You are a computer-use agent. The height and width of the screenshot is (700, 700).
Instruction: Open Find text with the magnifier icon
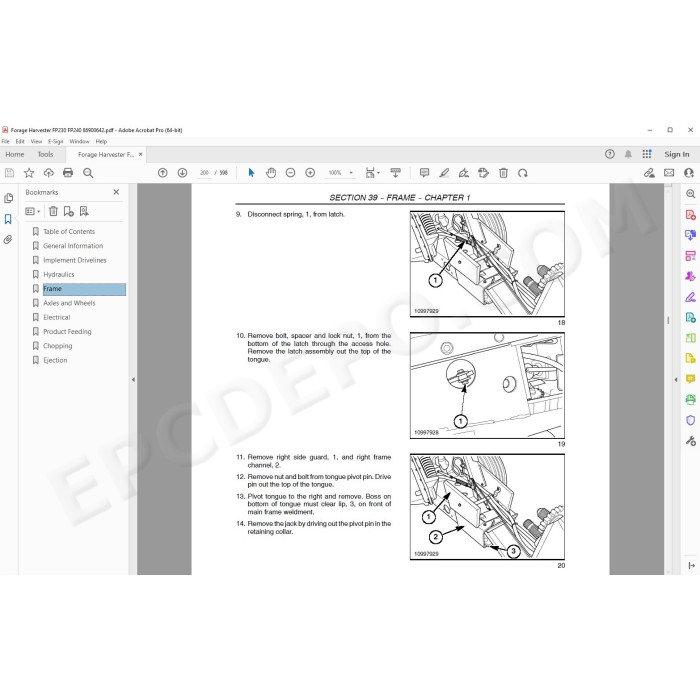pos(88,173)
